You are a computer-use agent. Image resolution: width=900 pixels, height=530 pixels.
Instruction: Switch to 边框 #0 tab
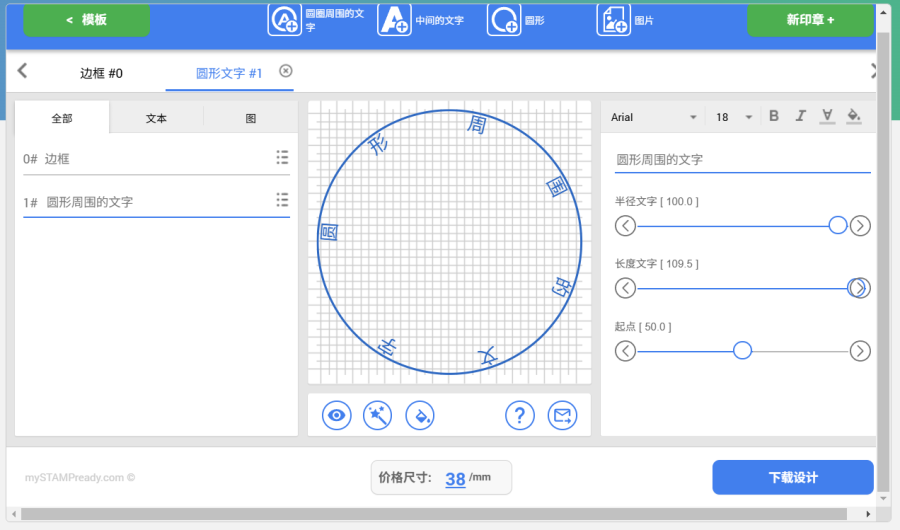pos(101,73)
